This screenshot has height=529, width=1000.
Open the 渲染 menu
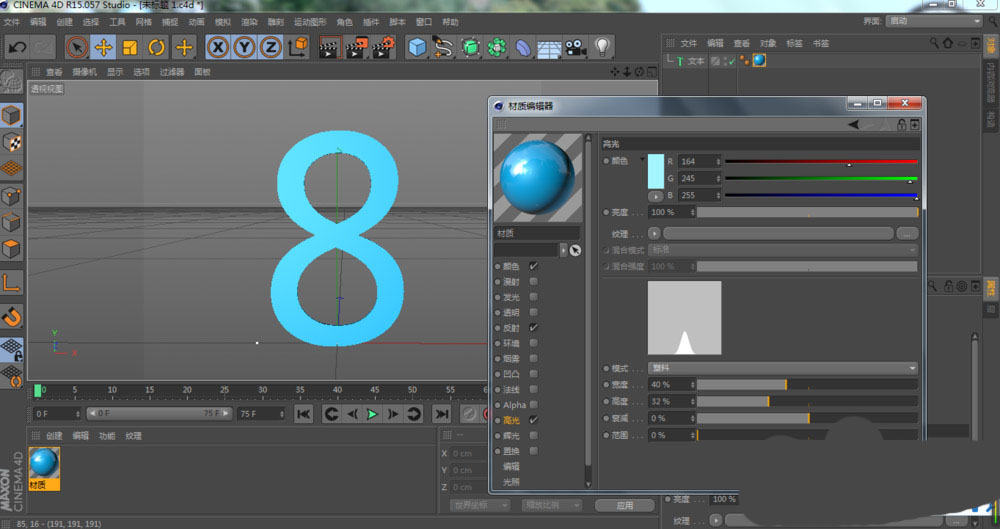[x=249, y=22]
